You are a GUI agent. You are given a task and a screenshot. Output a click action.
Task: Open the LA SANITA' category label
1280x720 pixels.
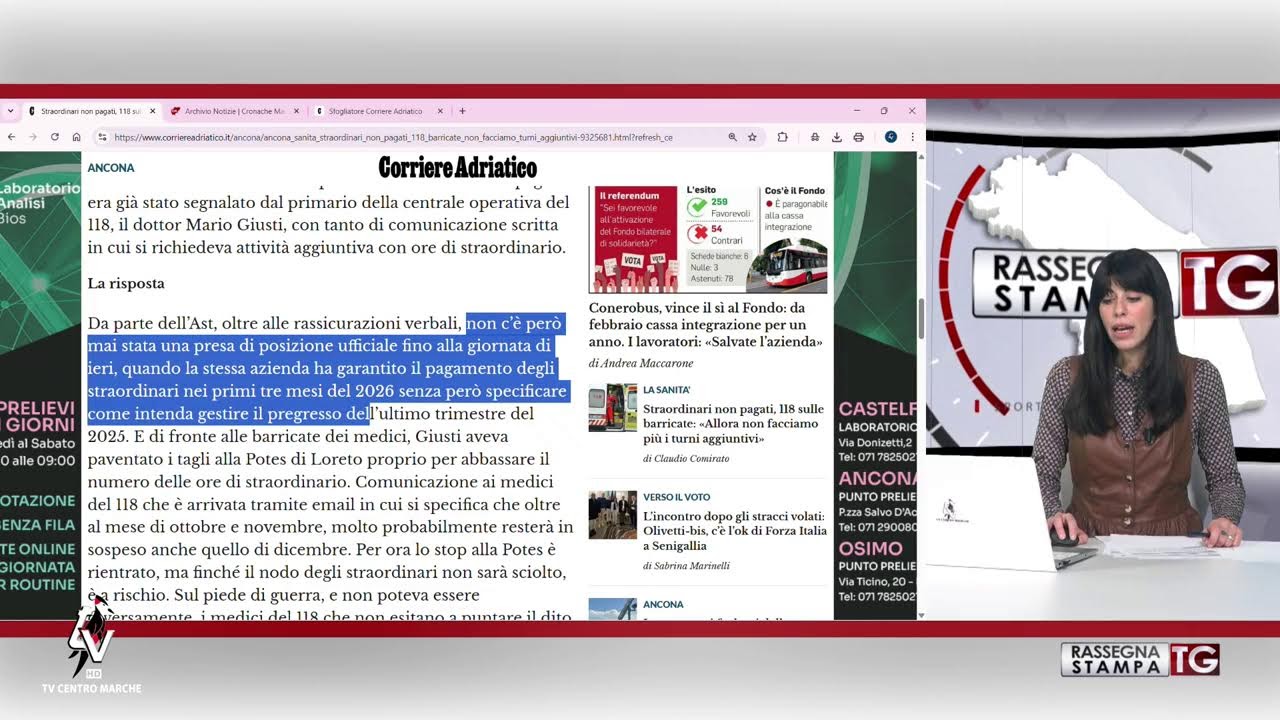coord(666,390)
